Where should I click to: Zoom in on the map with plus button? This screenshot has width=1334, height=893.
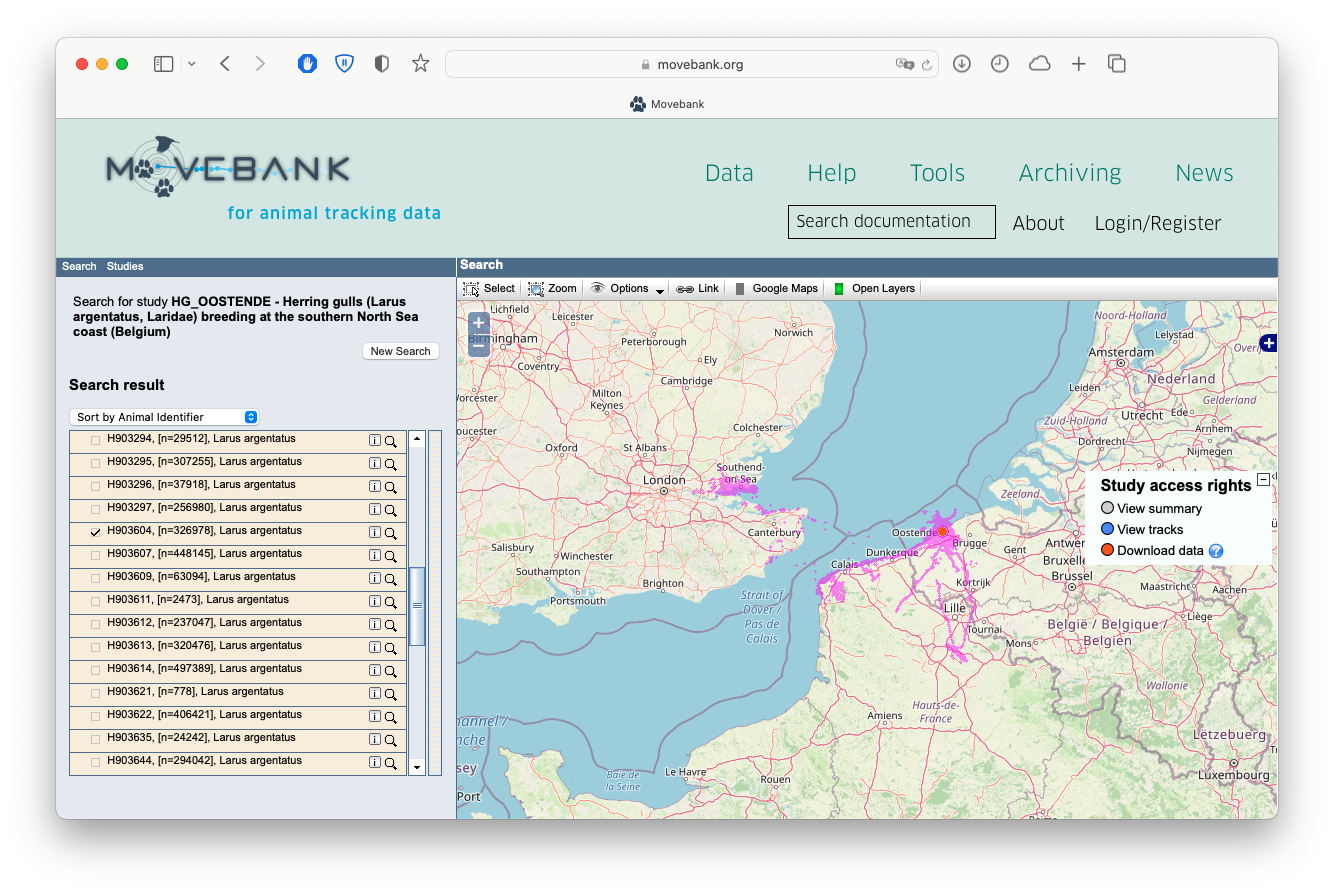click(x=478, y=323)
